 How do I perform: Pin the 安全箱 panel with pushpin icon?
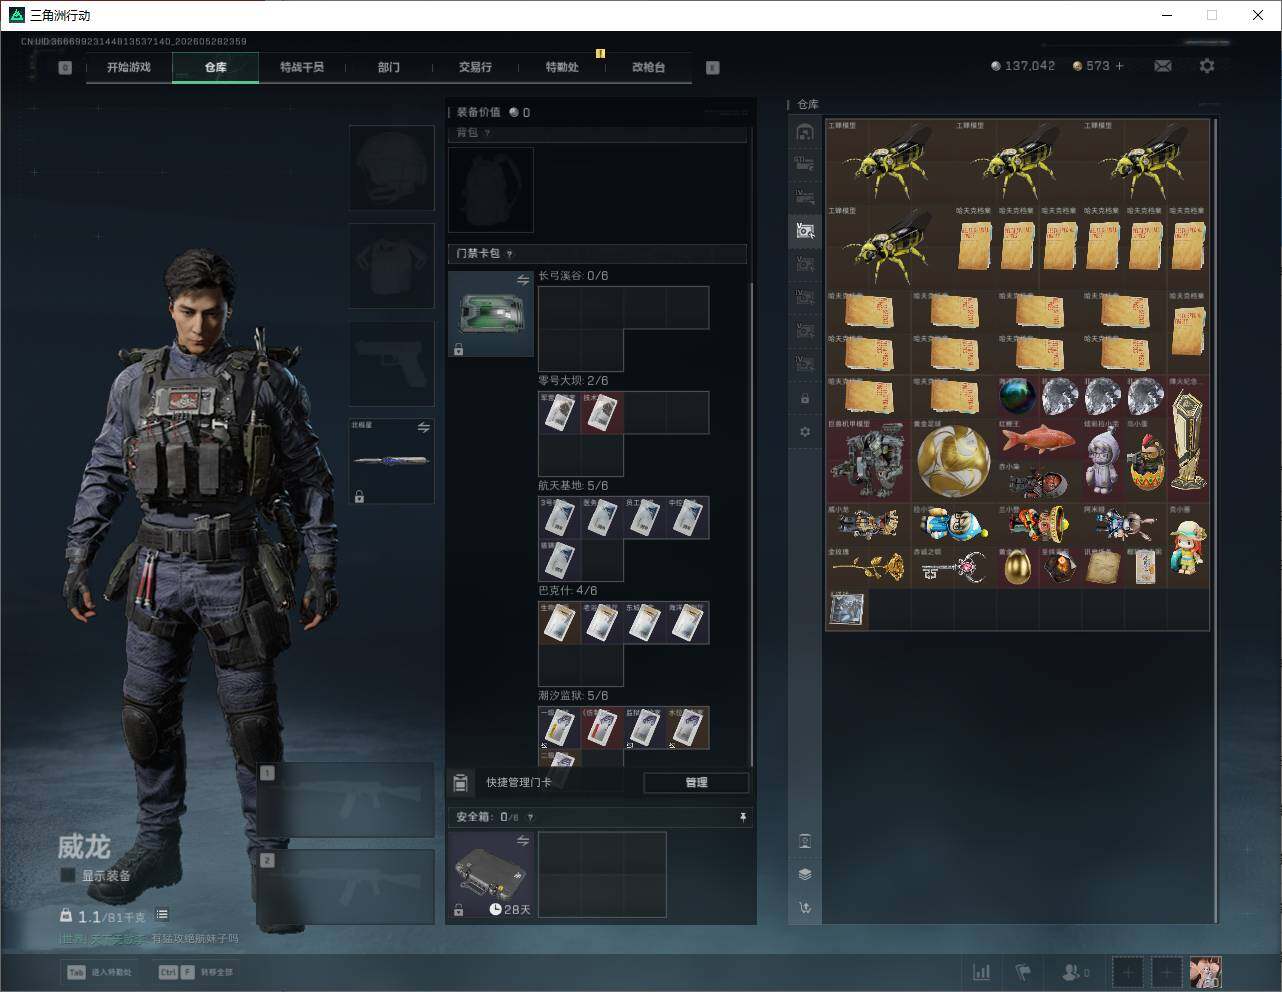pyautogui.click(x=743, y=817)
